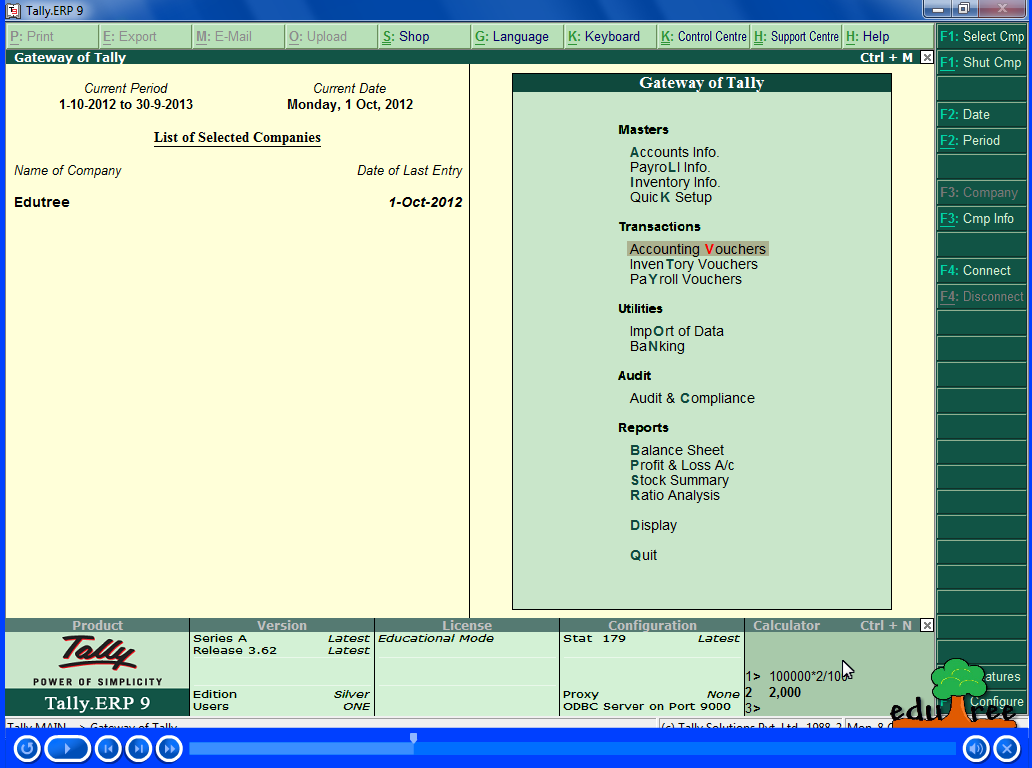The height and width of the screenshot is (768, 1032).
Task: Open the Control Centre button
Action: [704, 37]
